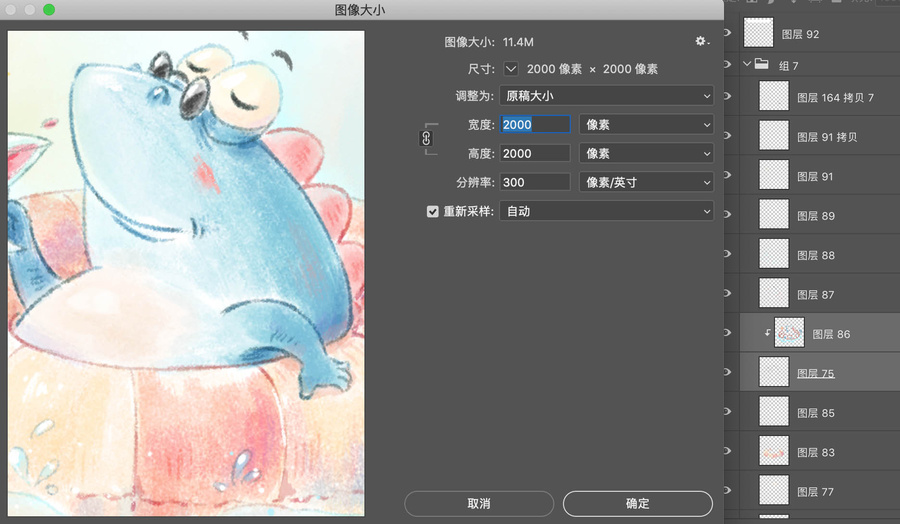Click the 确定 button
This screenshot has height=524, width=900.
click(x=638, y=503)
